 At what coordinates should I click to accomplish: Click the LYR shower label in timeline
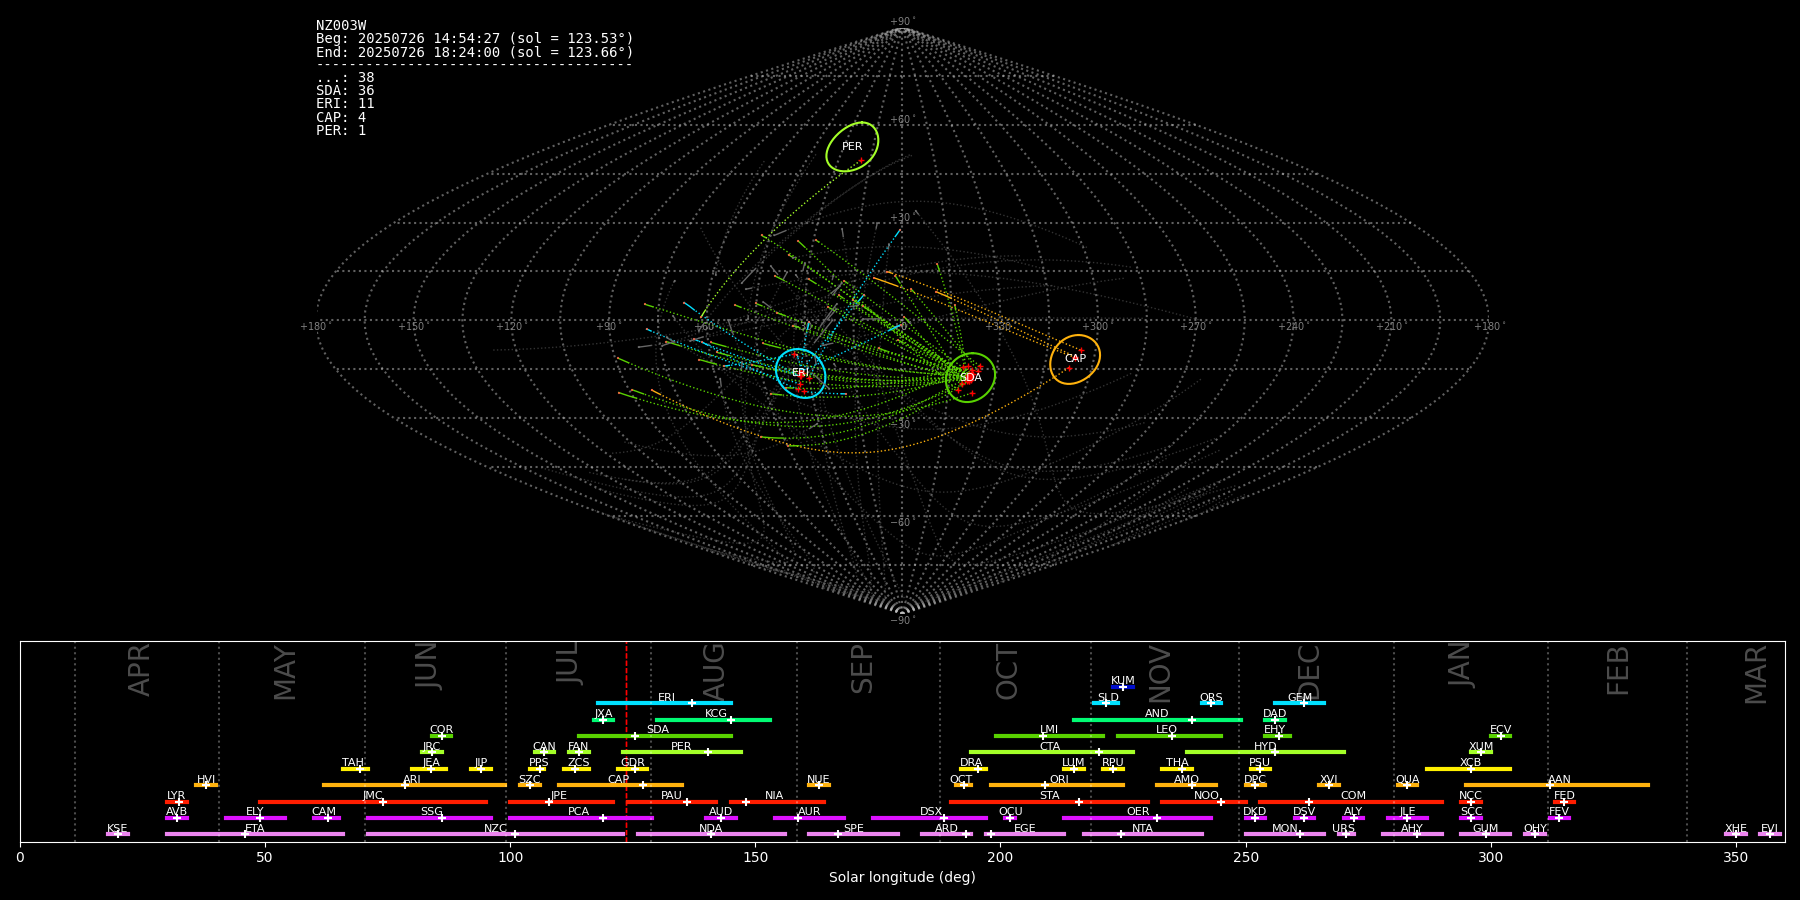click(x=176, y=796)
